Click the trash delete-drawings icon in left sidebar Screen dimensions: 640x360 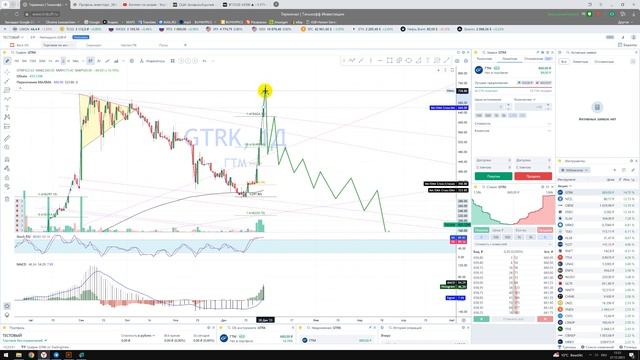pos(7,199)
